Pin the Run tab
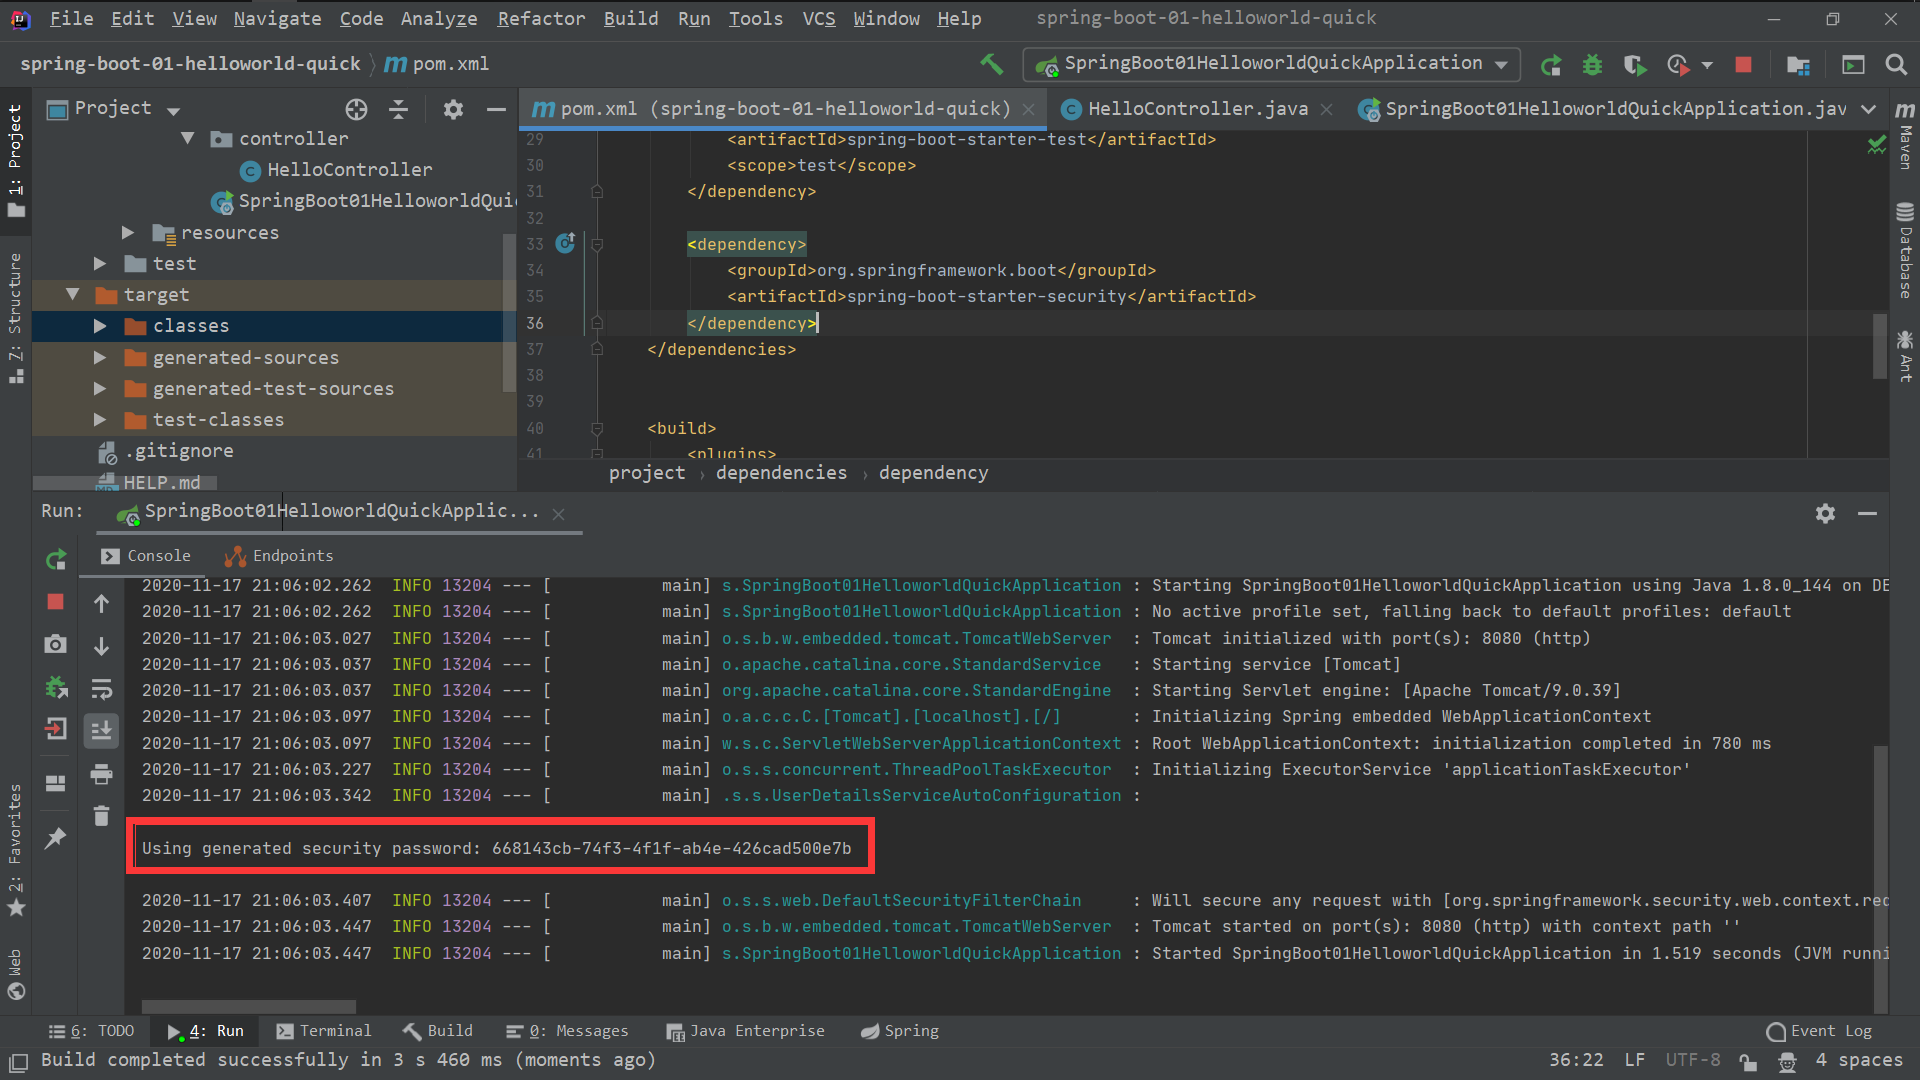Image resolution: width=1920 pixels, height=1080 pixels. (55, 838)
